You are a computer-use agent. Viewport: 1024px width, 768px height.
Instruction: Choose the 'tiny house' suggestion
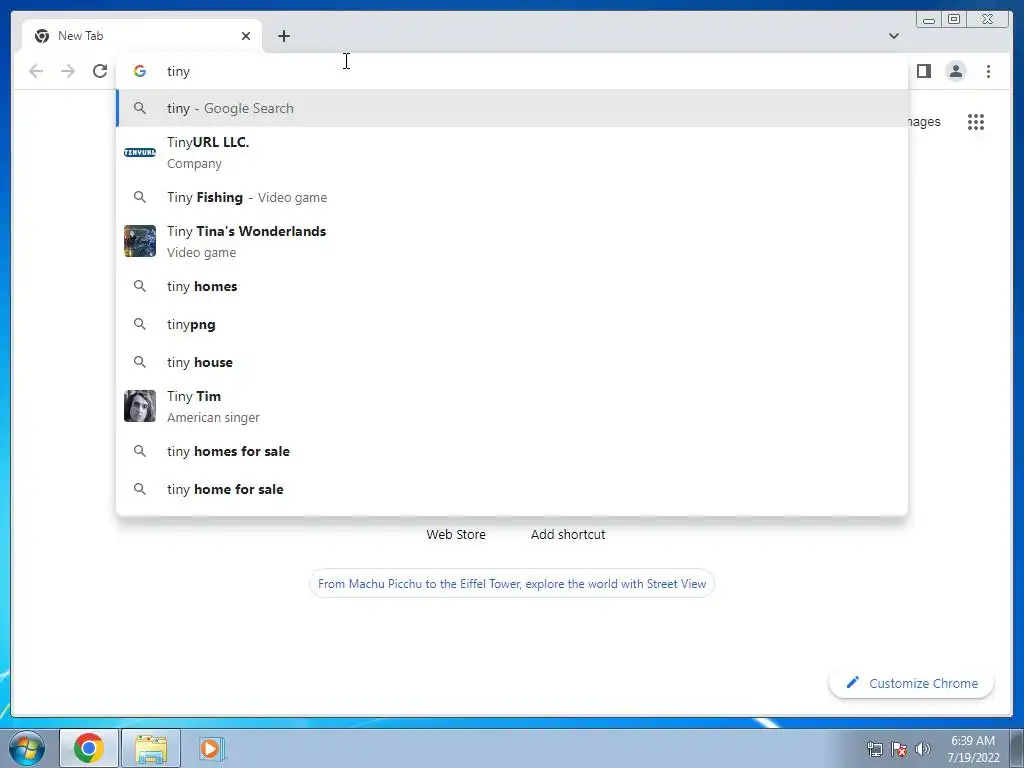[x=512, y=362]
